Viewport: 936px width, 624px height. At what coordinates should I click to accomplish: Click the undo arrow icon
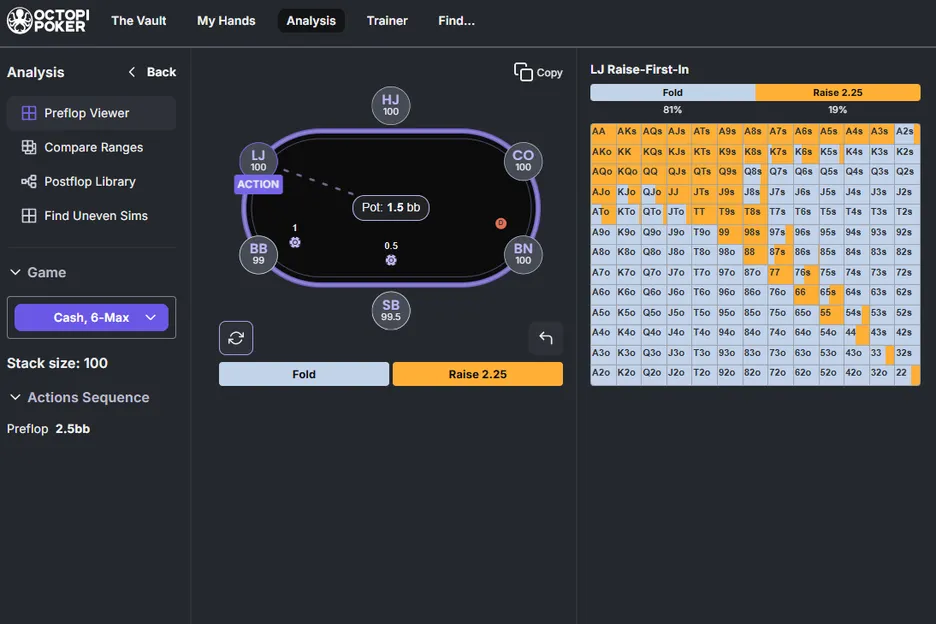pos(546,338)
